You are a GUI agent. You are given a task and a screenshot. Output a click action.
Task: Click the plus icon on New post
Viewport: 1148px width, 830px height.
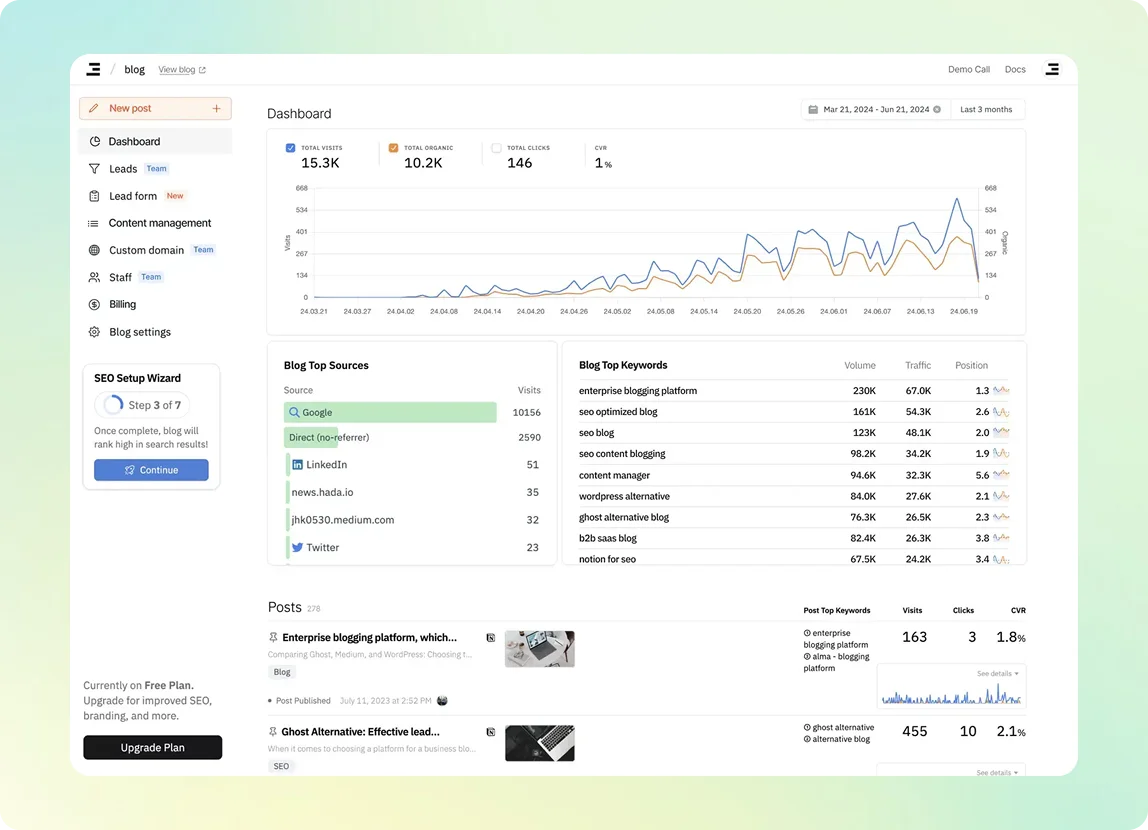tap(217, 108)
